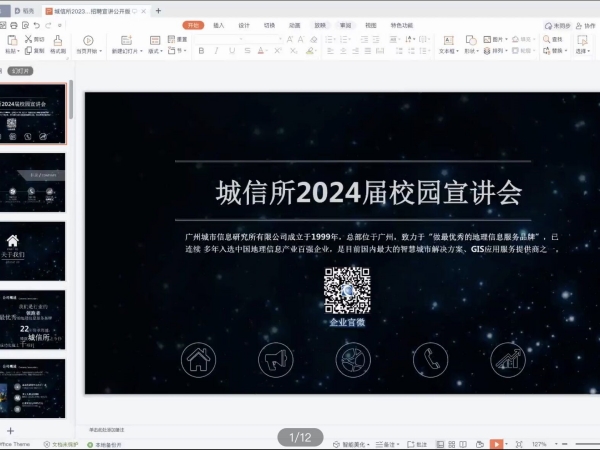Toggle center text alignment
Screen dimensions: 600x450
pos(343,51)
